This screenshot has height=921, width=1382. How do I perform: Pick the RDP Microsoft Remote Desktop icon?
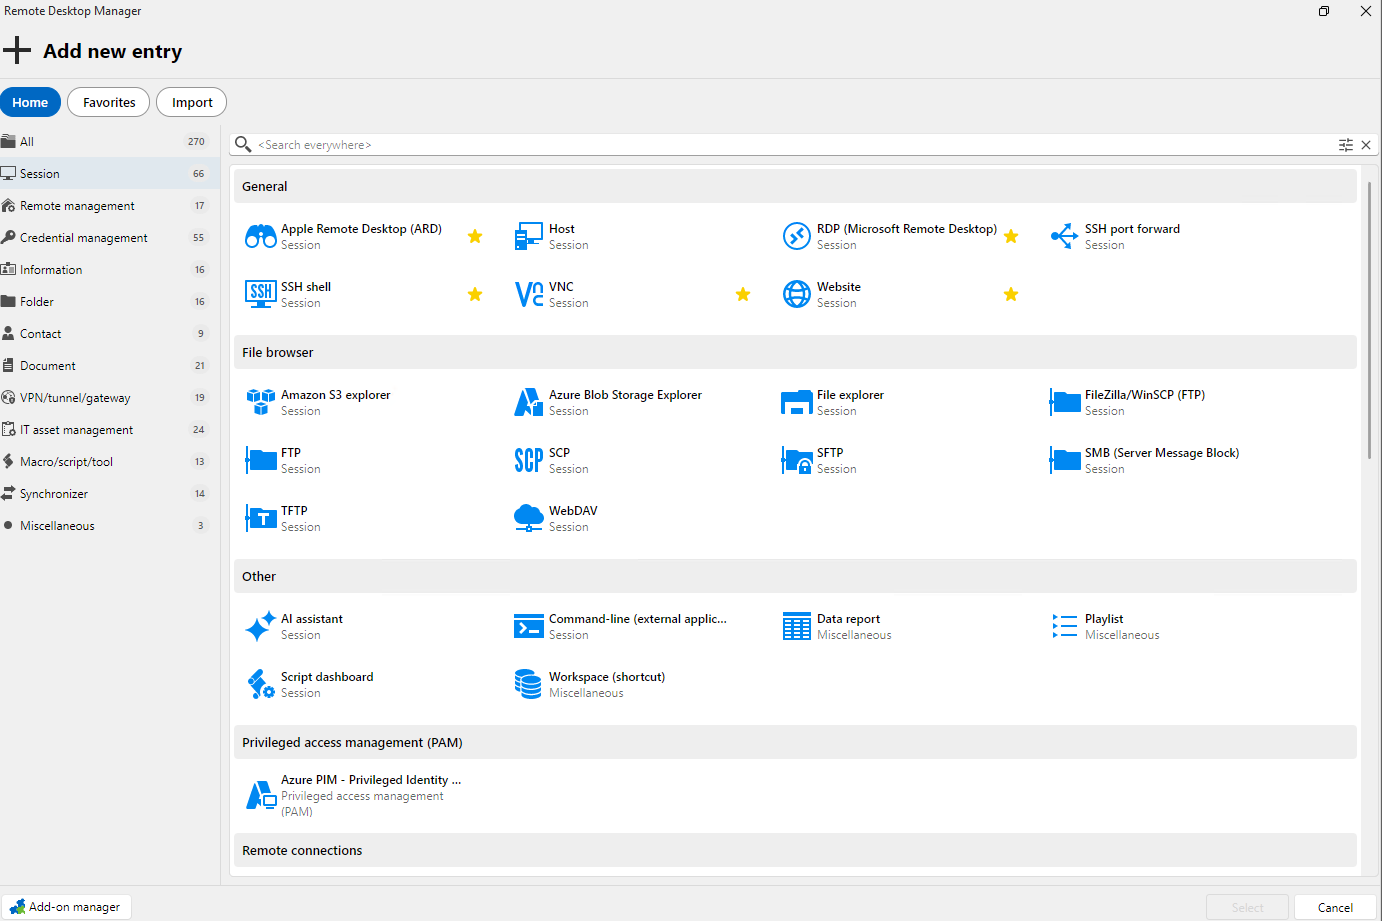(797, 237)
